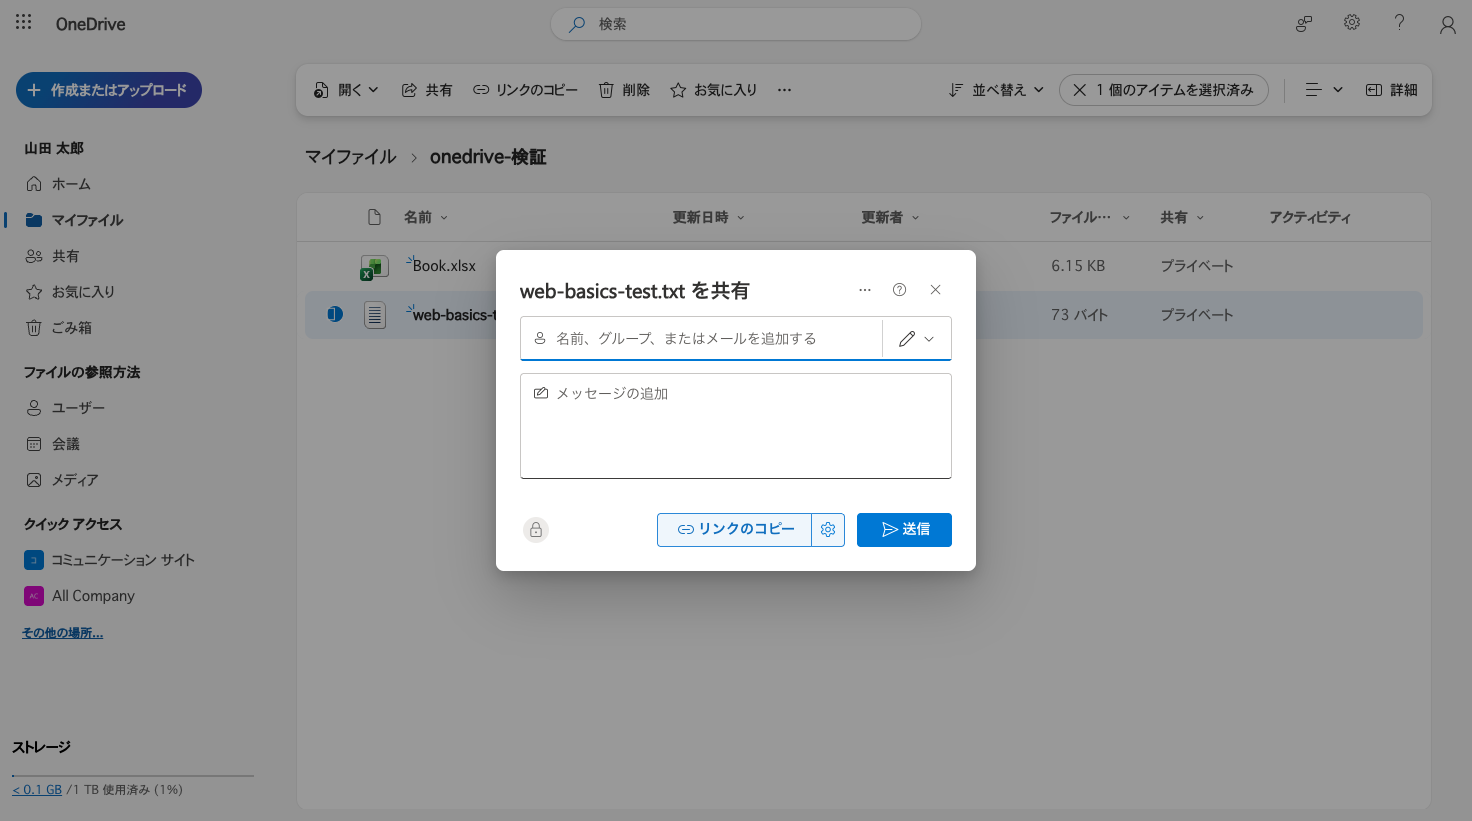Open ファイル サイズ column header menu
Screen dimensions: 1472x821
1089,217
